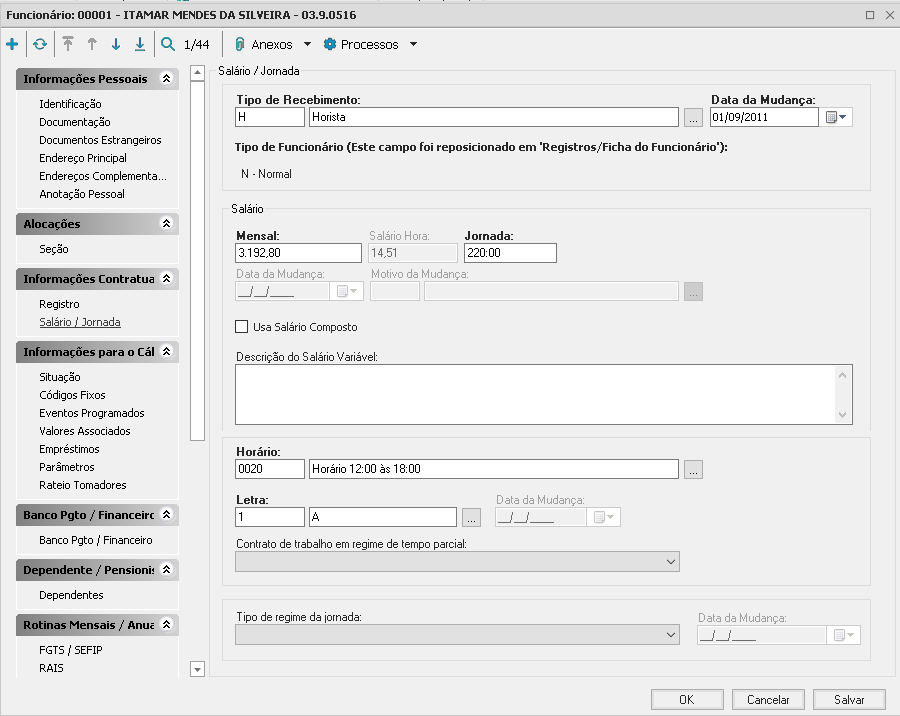This screenshot has width=900, height=716.
Task: Open Documentação in sidebar
Action: [75, 122]
